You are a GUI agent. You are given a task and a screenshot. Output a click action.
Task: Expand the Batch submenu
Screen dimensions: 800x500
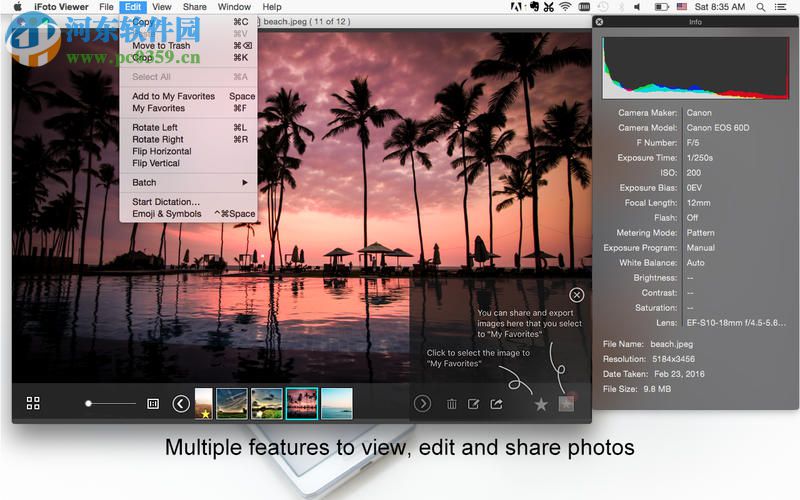tap(188, 182)
